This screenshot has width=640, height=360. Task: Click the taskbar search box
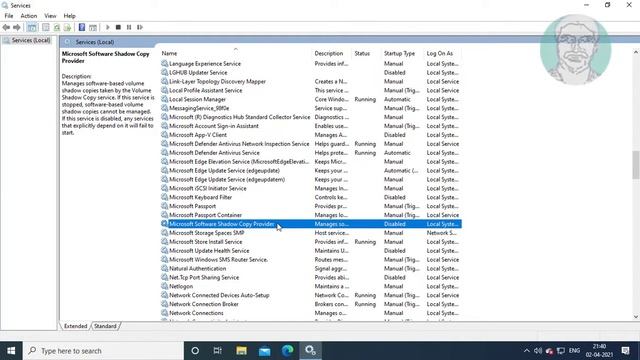pyautogui.click(x=103, y=351)
